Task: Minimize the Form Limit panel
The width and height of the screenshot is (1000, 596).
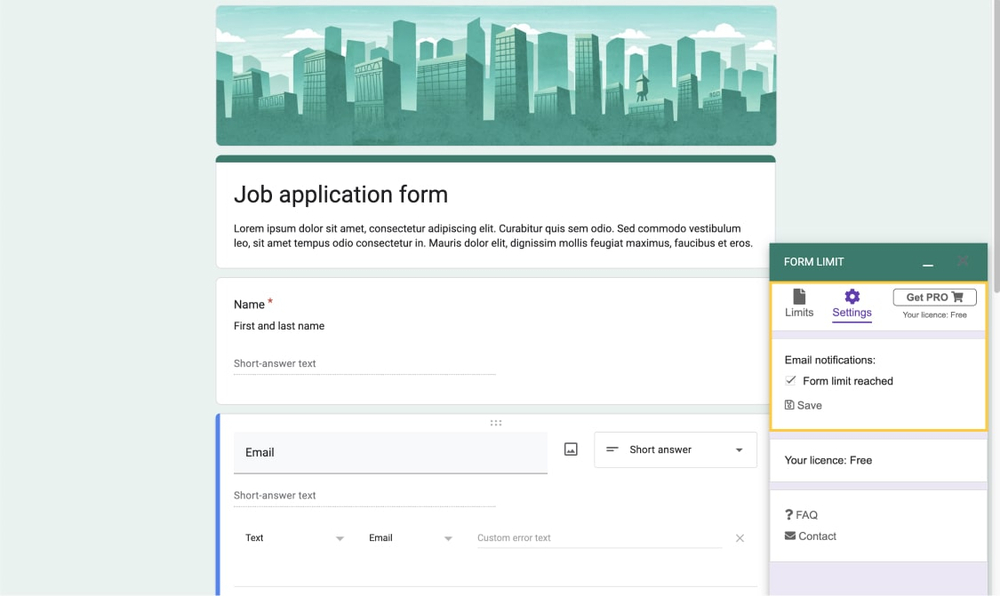Action: pyautogui.click(x=928, y=263)
